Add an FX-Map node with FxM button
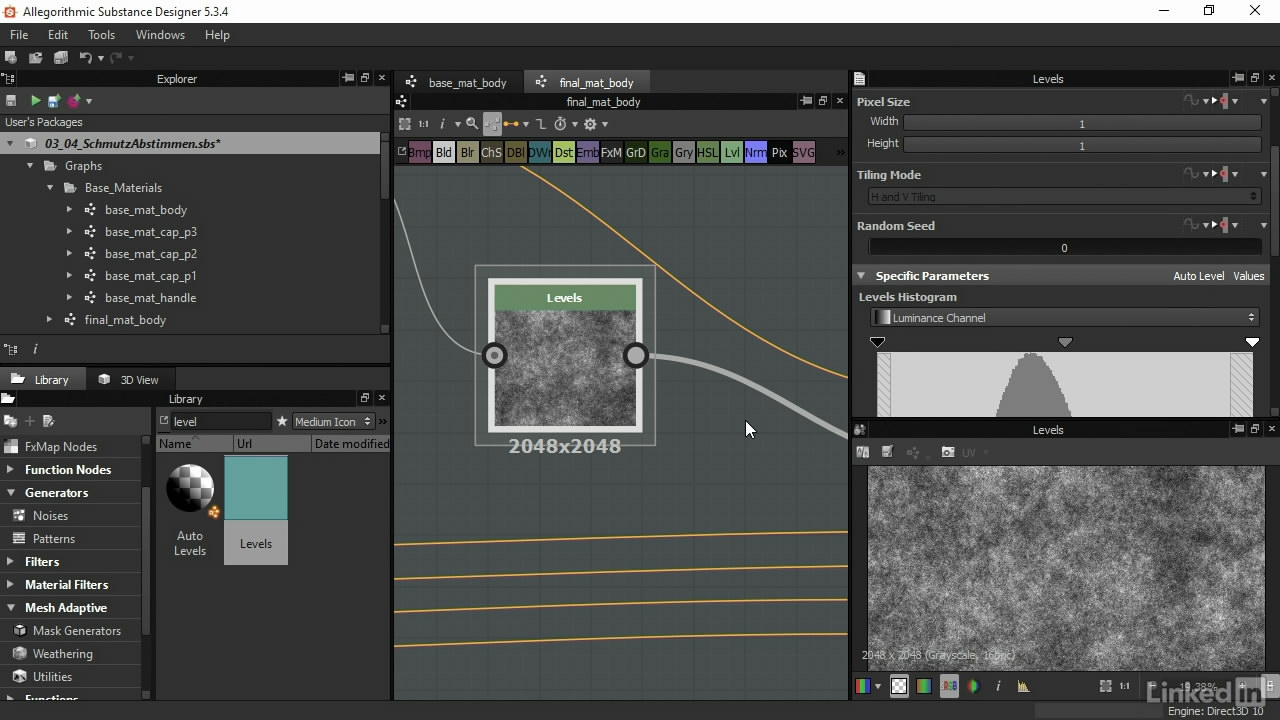The image size is (1280, 720). point(611,153)
